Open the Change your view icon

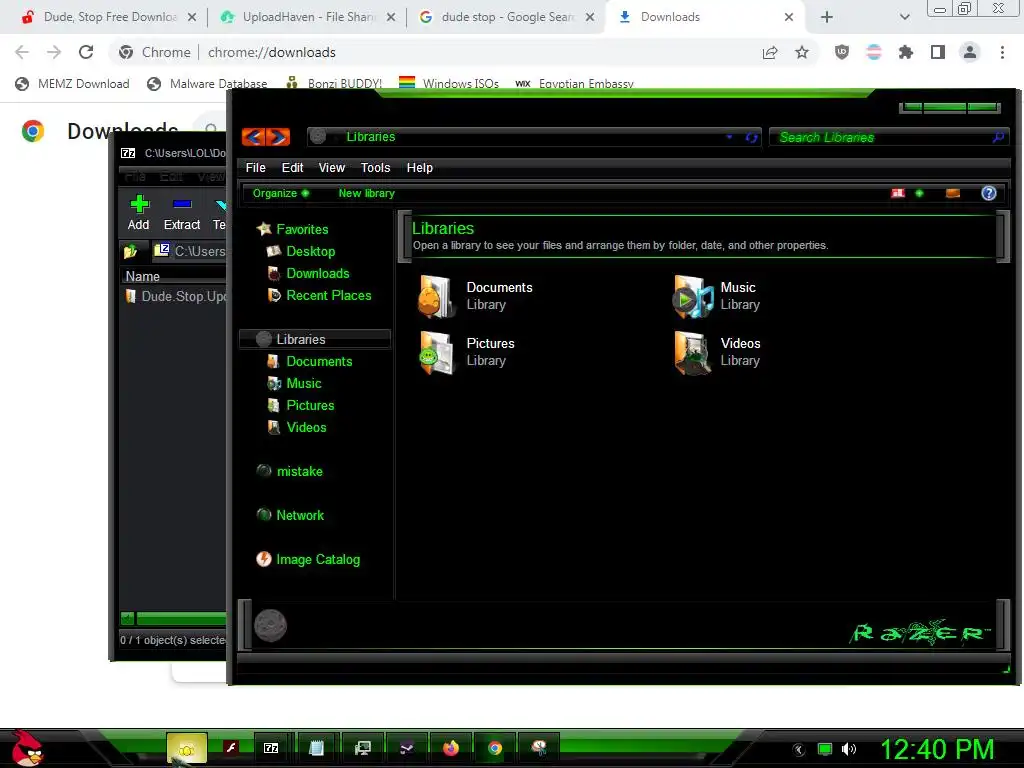point(898,193)
